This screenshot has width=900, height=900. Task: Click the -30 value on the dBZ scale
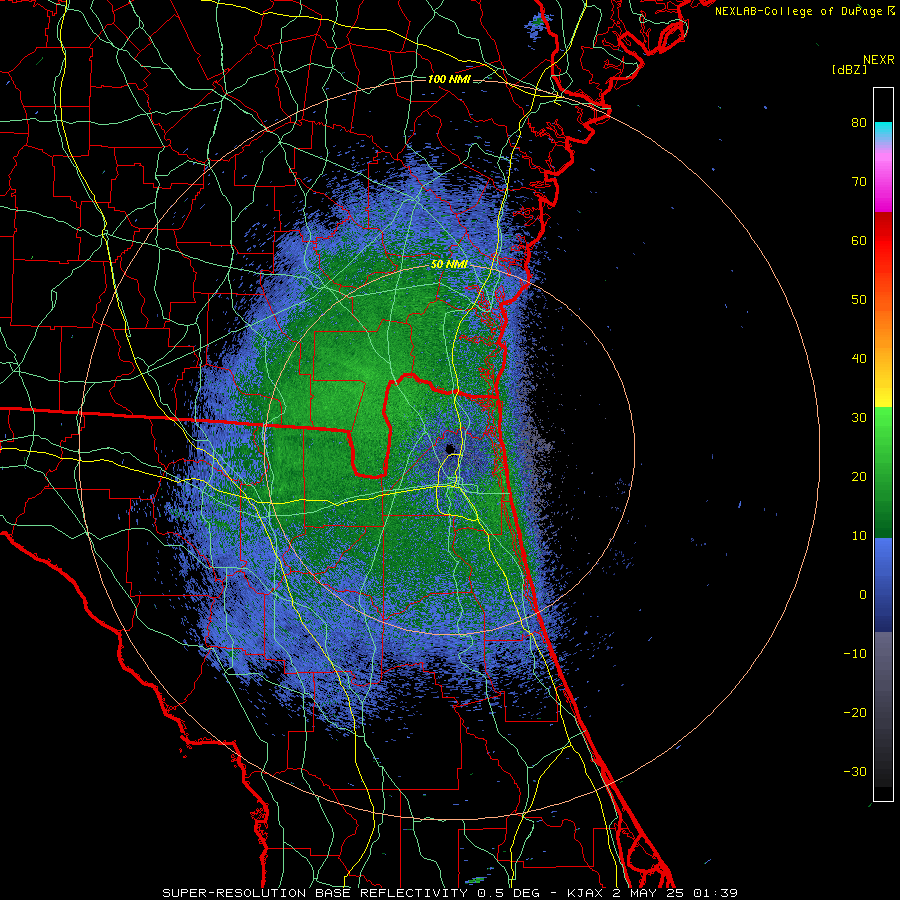pyautogui.click(x=855, y=771)
